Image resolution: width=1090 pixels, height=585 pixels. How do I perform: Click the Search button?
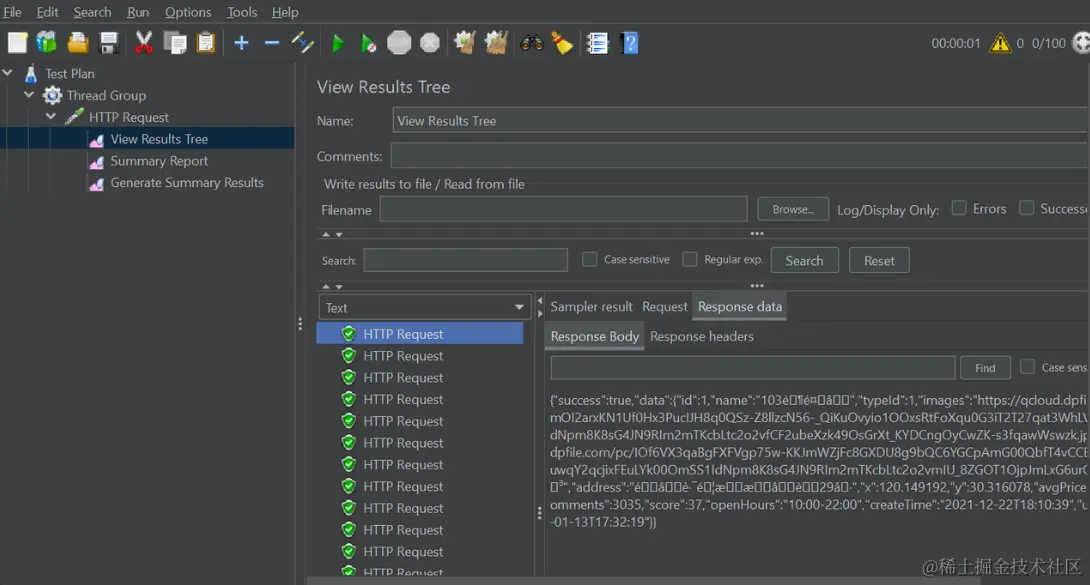point(804,261)
